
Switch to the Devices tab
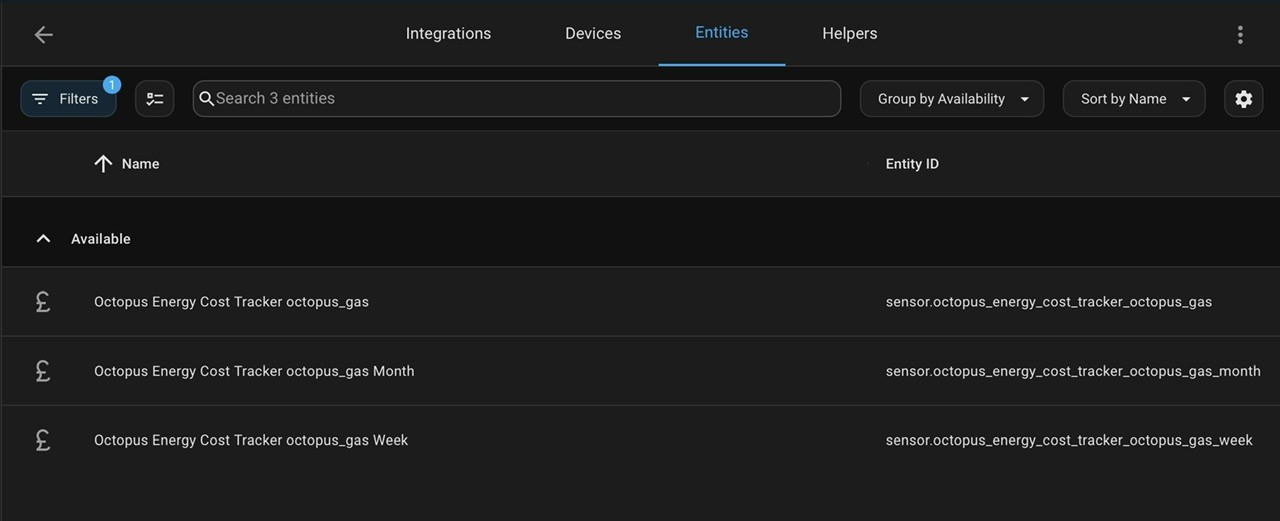click(x=593, y=33)
